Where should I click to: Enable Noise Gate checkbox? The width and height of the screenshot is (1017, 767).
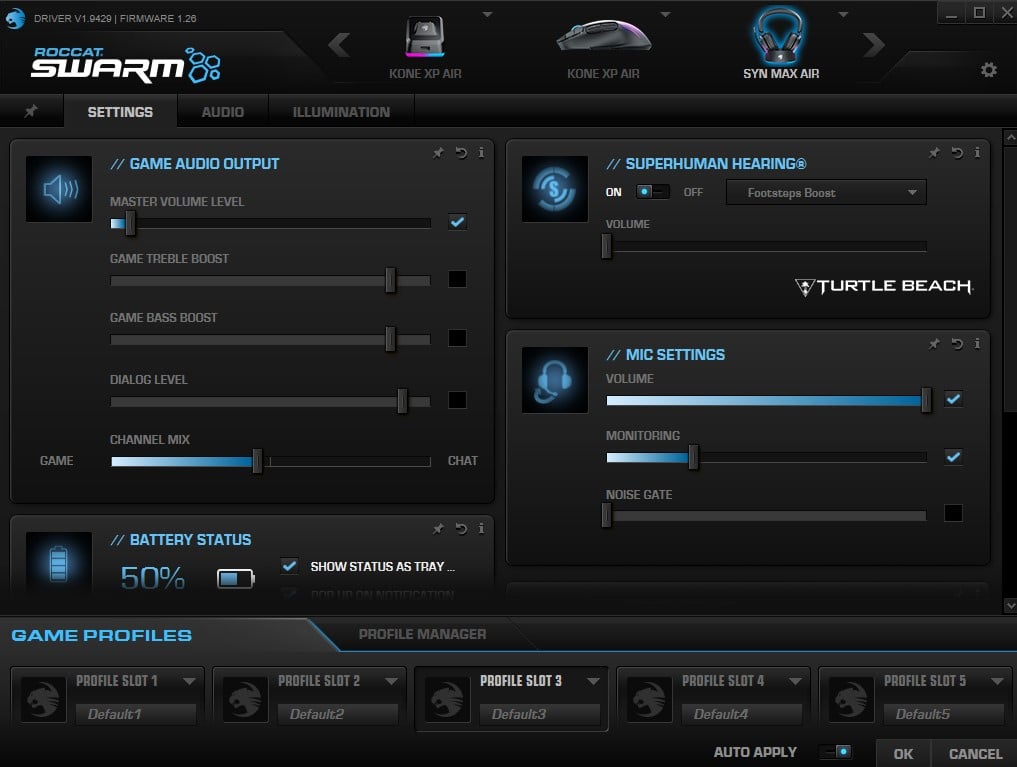[x=953, y=513]
